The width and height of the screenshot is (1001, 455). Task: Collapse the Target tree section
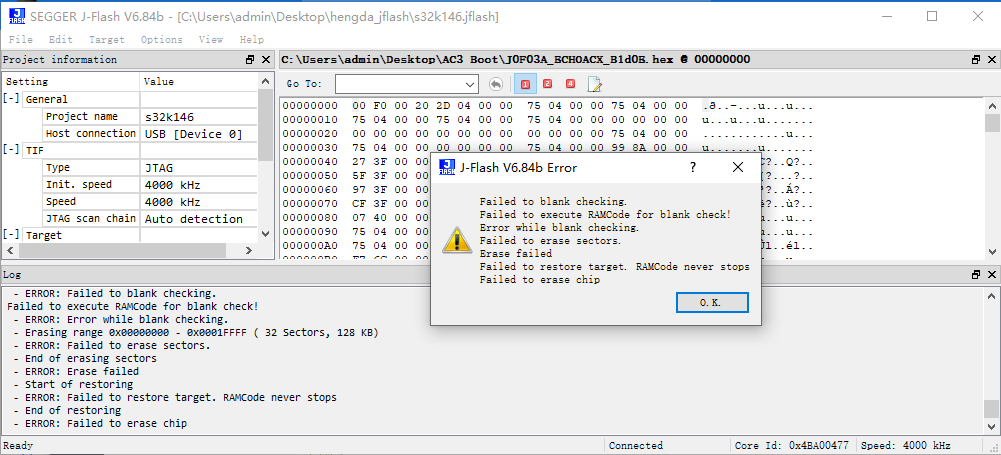click(11, 235)
